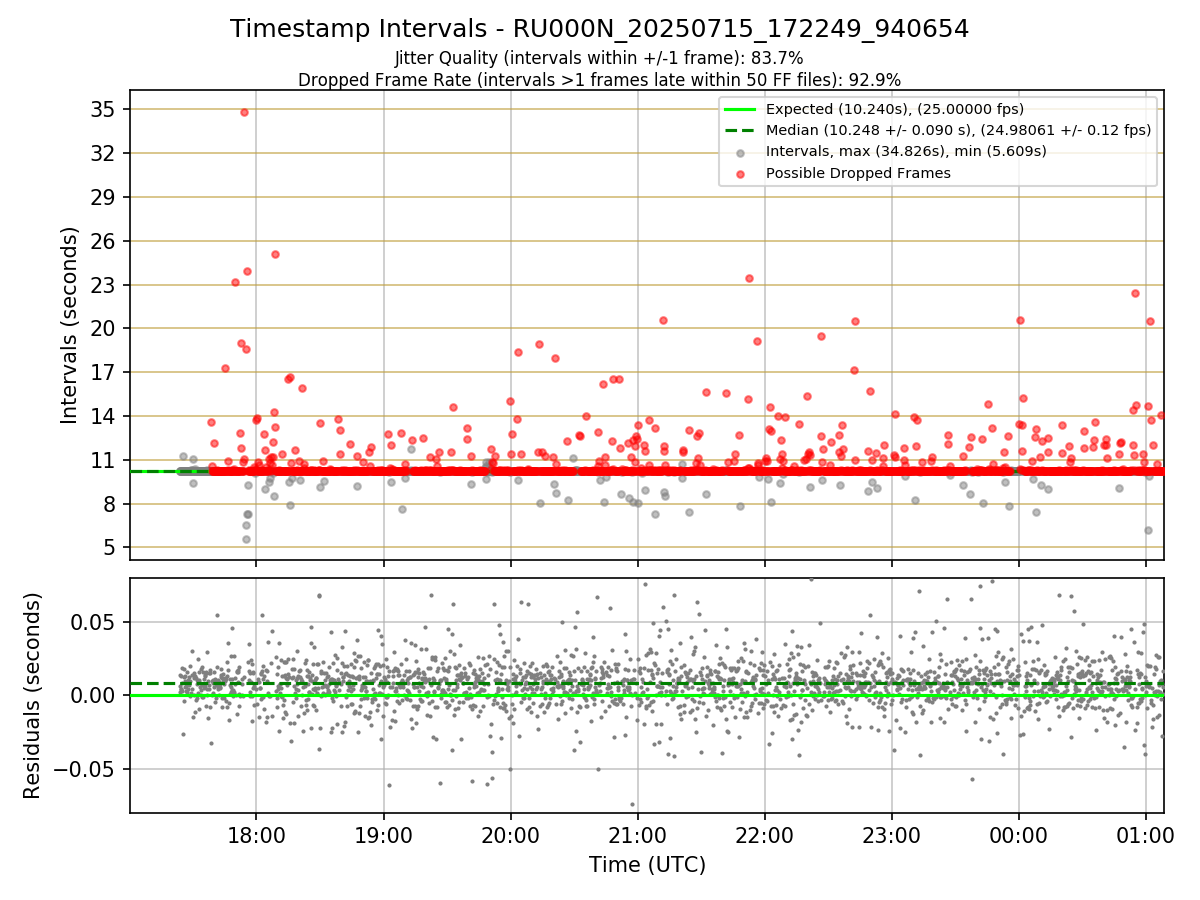Click the Intervals (seconds) axis label
This screenshot has height=900, width=1200.
(69, 325)
